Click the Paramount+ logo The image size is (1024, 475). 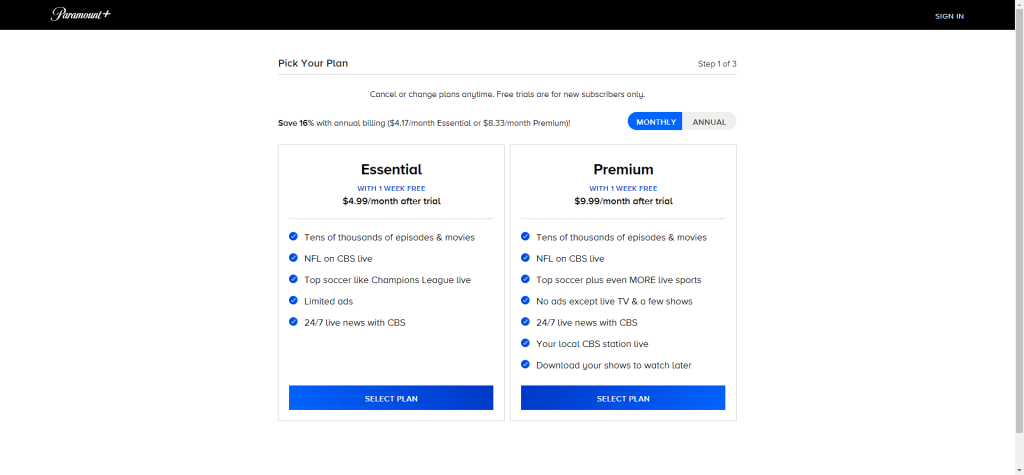pyautogui.click(x=81, y=15)
